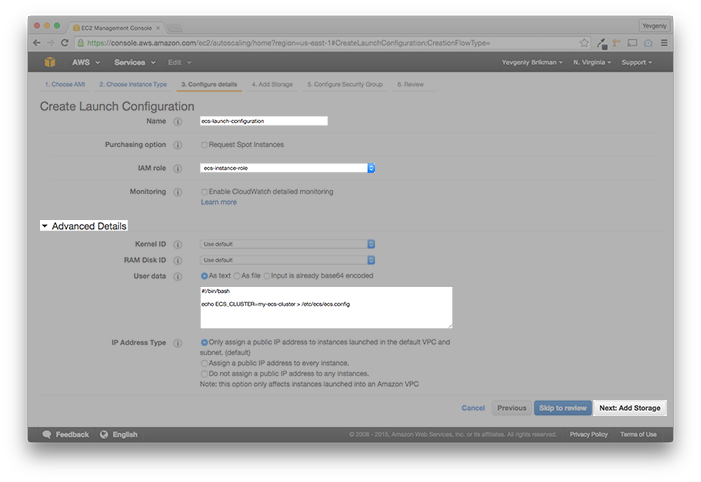Click the eyedropper extension icon
Screen dimensions: 701x482
602,43
